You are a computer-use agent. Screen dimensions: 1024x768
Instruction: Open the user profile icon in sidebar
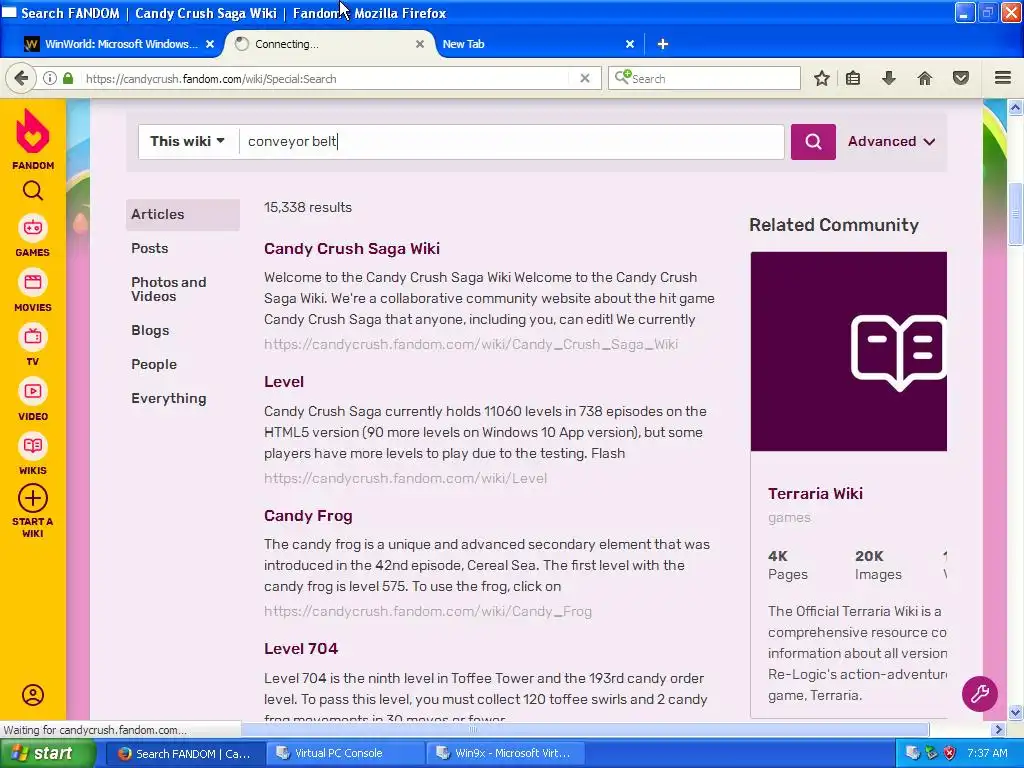[33, 695]
